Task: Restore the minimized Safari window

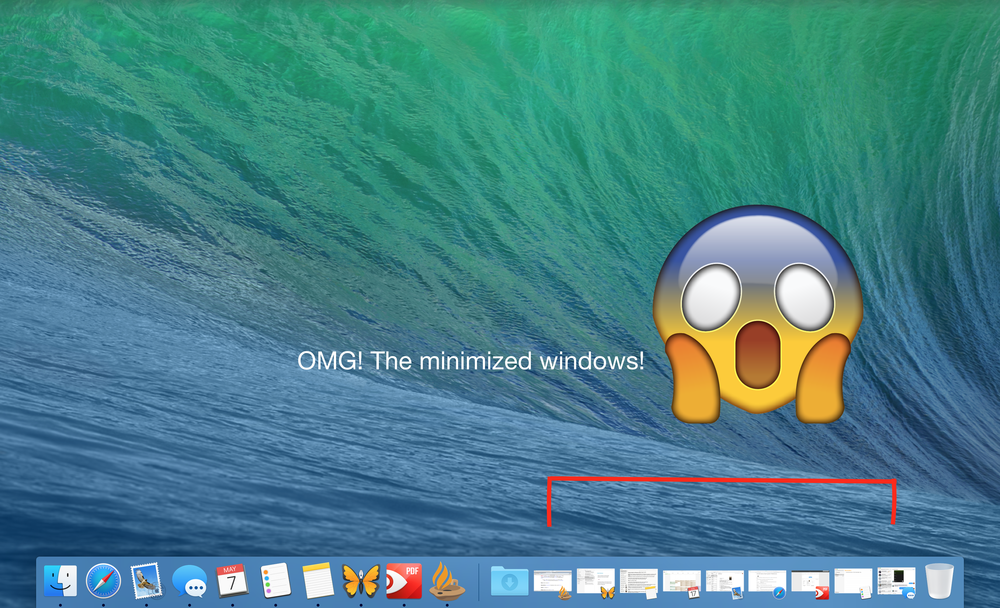Action: tap(767, 582)
